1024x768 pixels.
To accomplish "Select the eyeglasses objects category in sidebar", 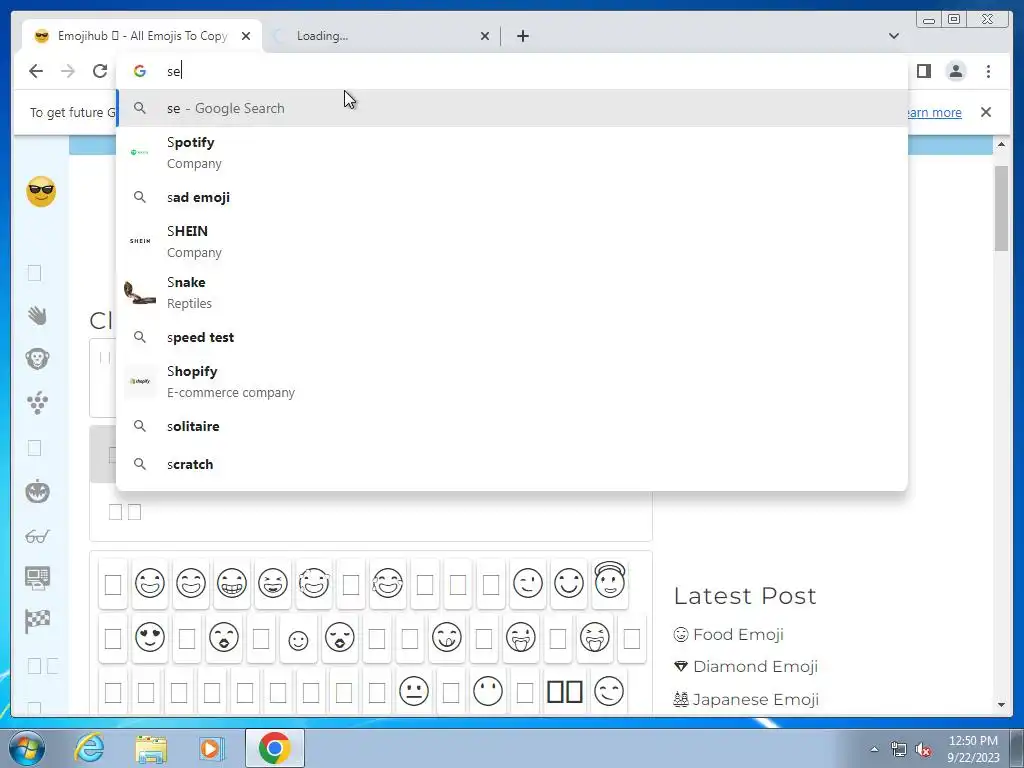I will coord(37,536).
